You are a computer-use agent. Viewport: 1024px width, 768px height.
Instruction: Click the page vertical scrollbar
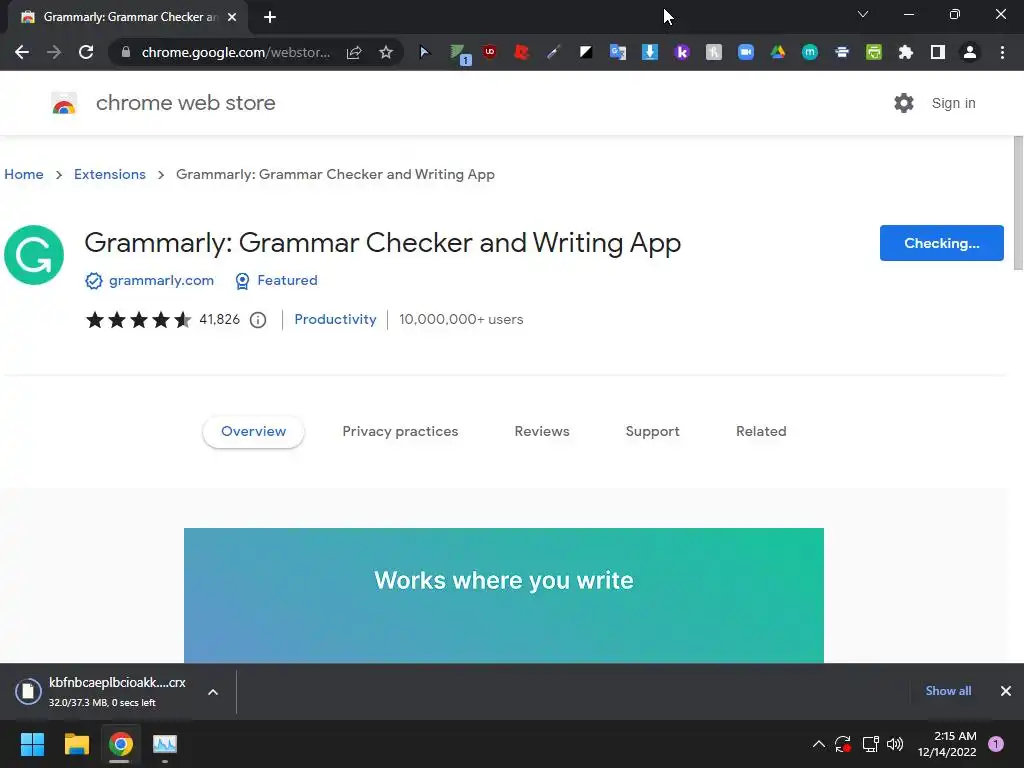[x=1018, y=202]
